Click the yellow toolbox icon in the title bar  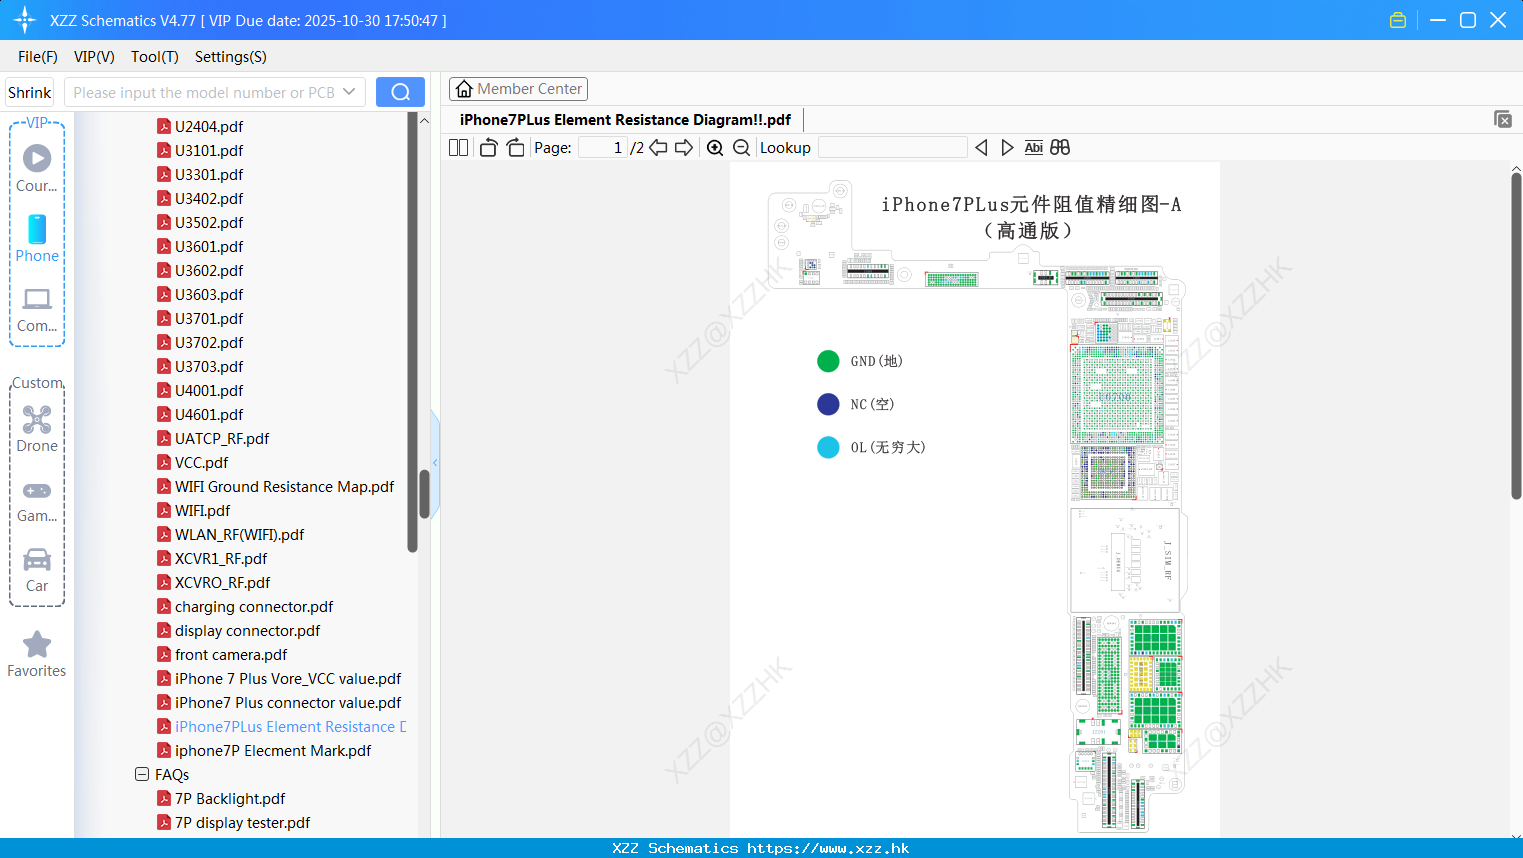pyautogui.click(x=1398, y=20)
